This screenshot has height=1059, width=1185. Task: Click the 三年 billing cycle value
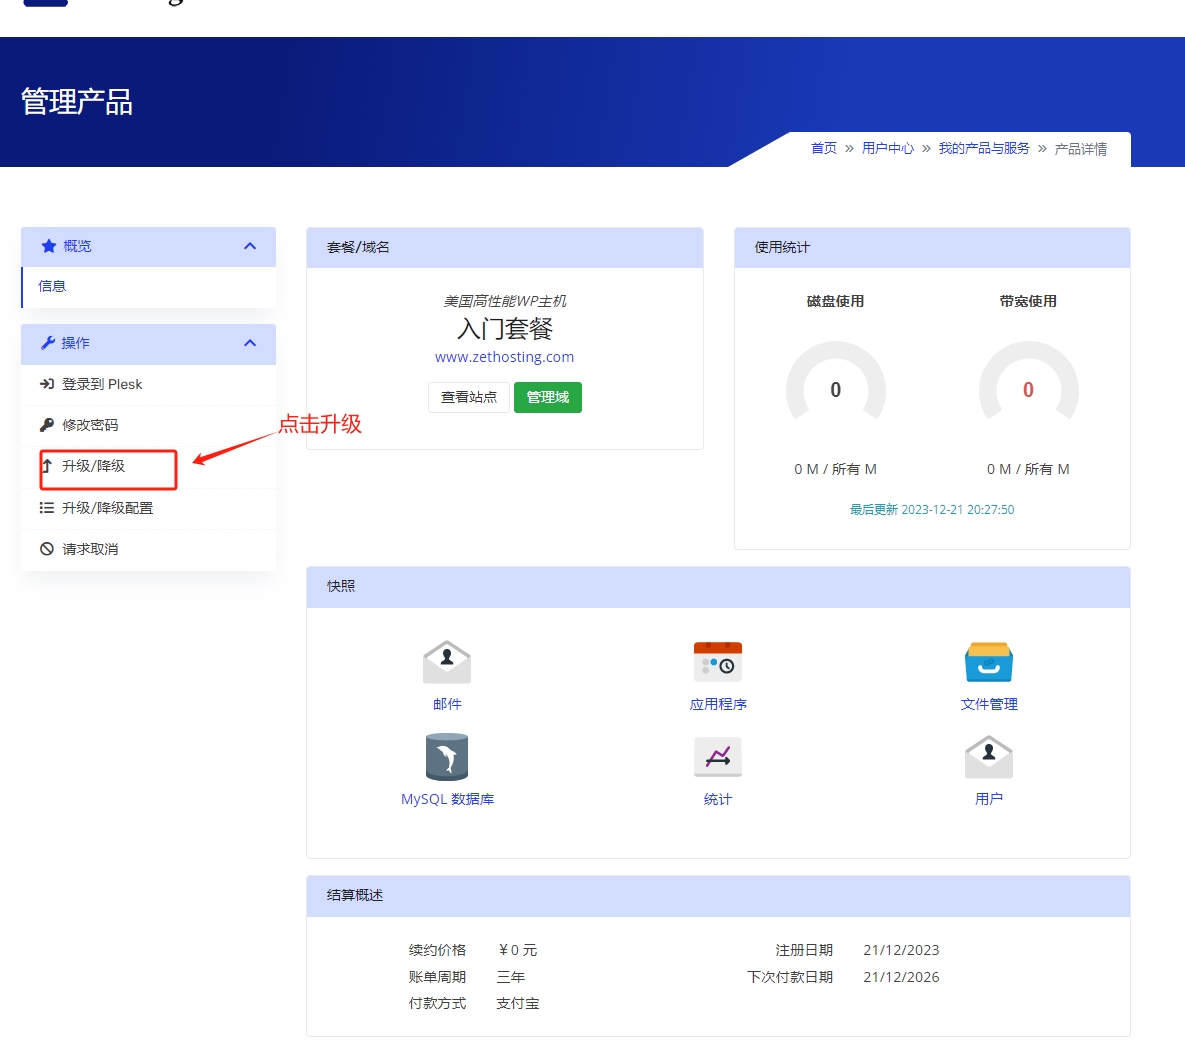click(511, 977)
